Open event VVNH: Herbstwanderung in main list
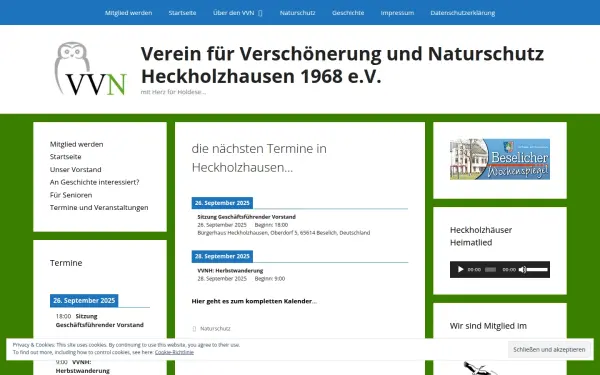 click(230, 270)
